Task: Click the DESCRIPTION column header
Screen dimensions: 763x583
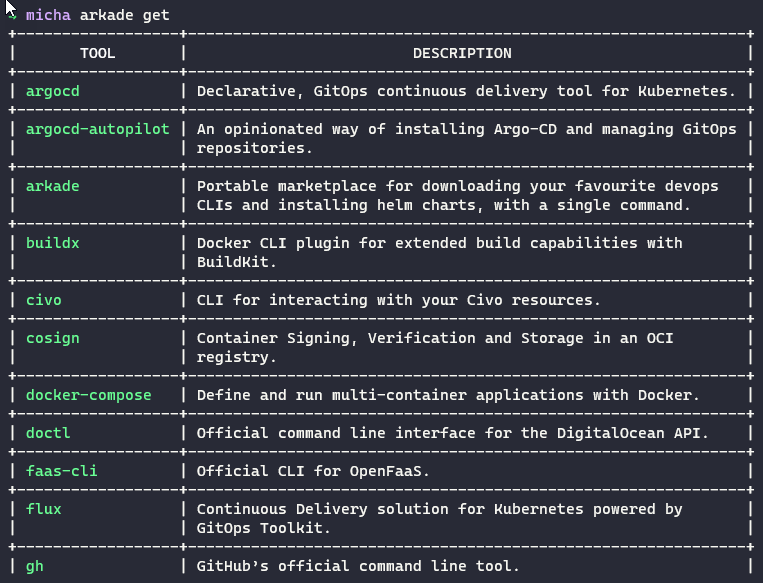Action: (461, 53)
